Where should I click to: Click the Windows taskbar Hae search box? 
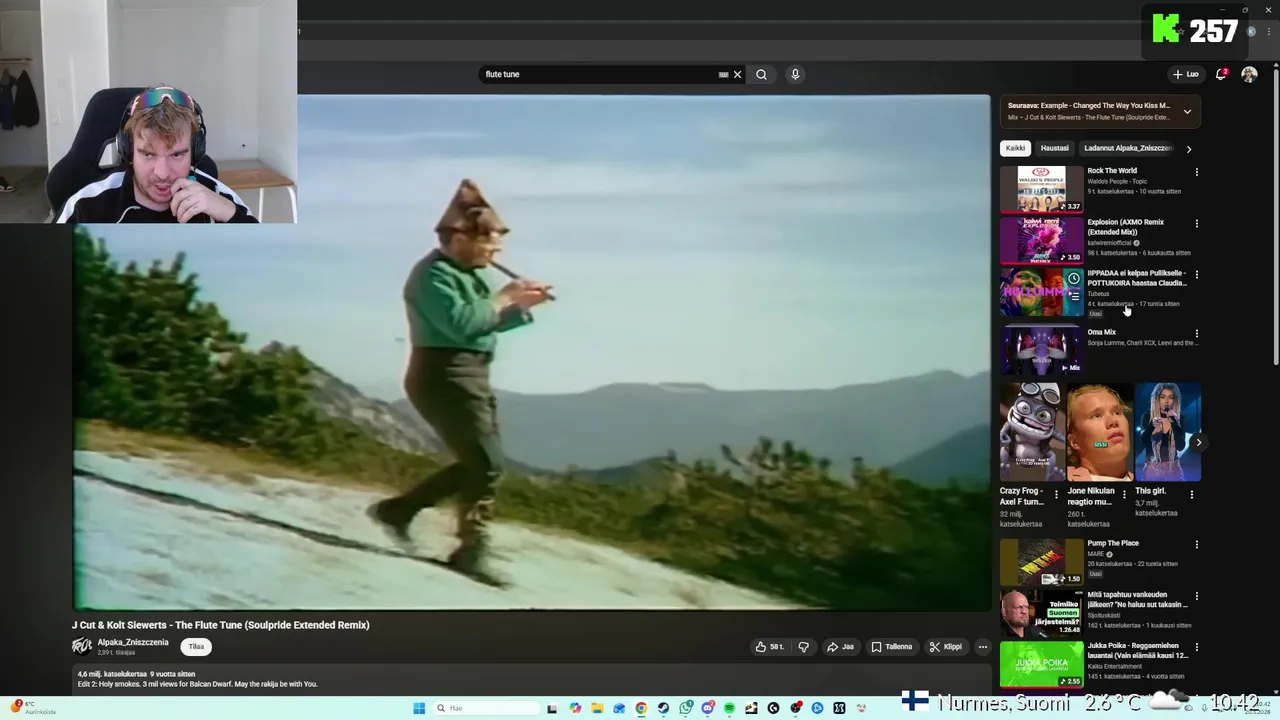[x=487, y=708]
